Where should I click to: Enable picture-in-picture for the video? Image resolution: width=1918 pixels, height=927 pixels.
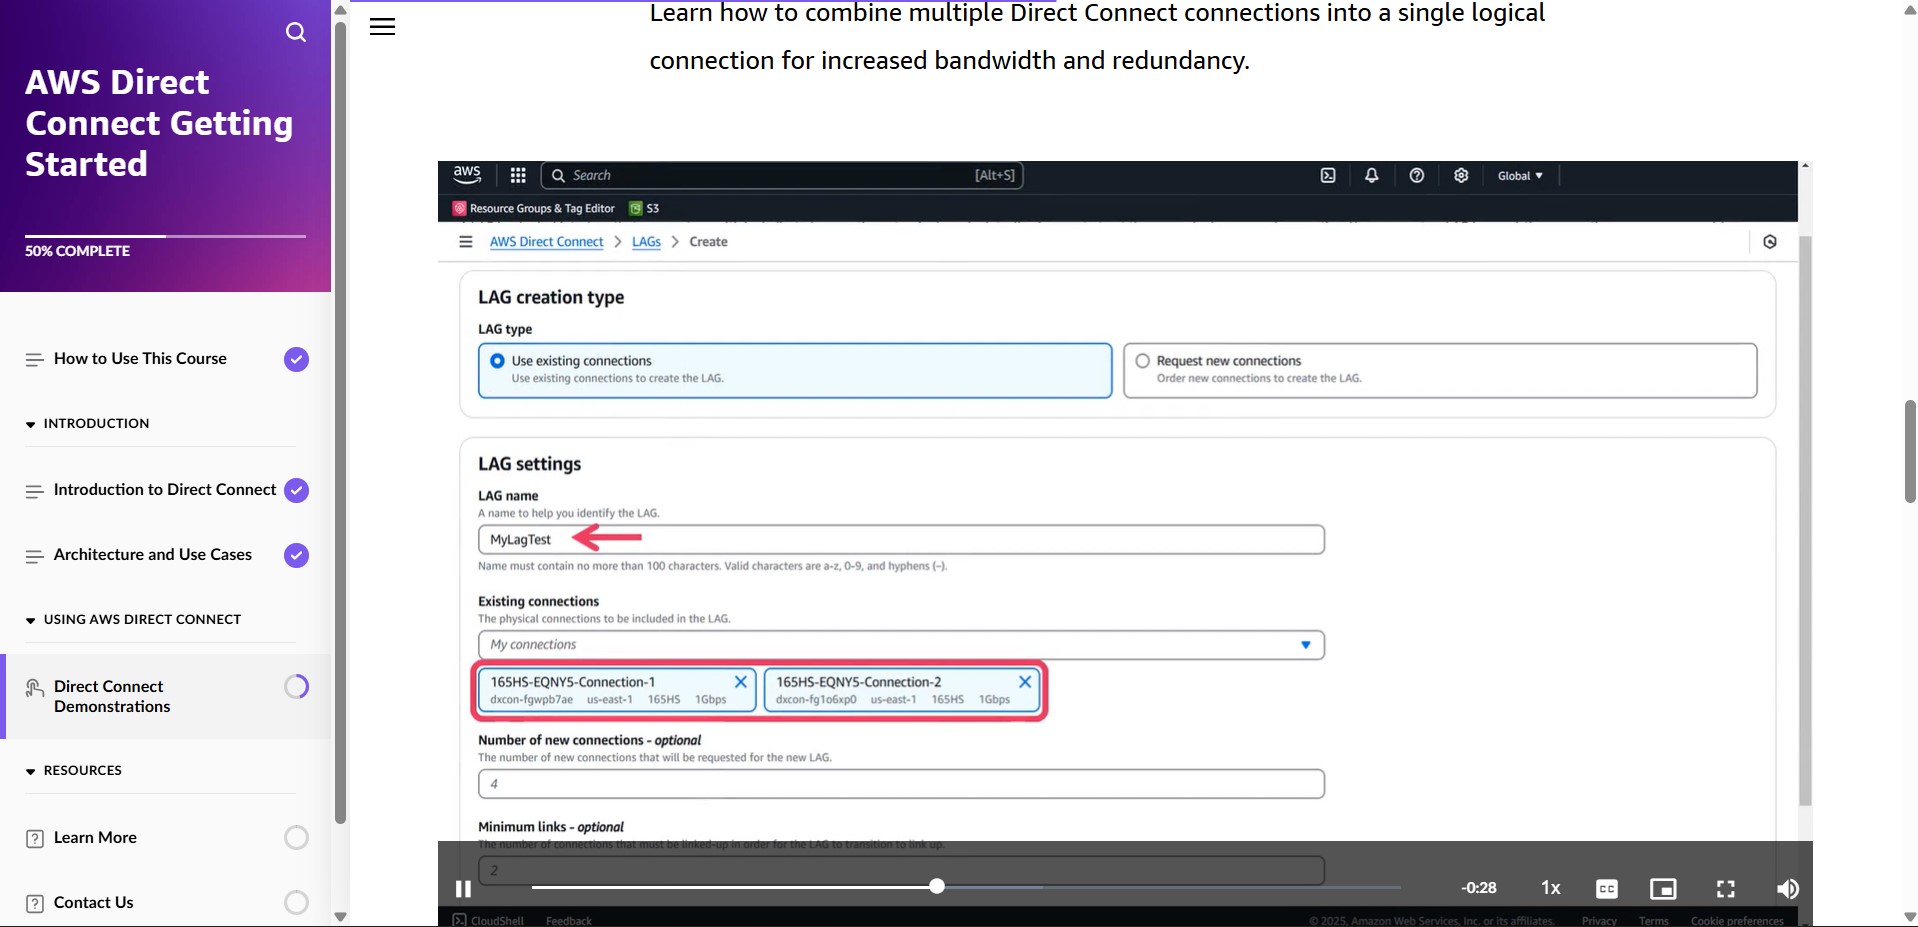[x=1663, y=888]
